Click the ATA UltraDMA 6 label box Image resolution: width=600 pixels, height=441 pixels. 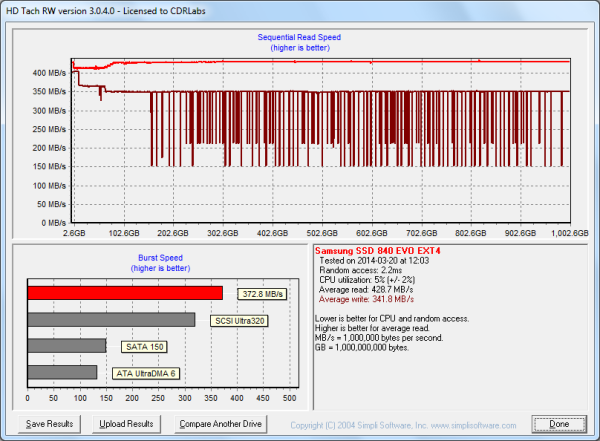pos(145,373)
